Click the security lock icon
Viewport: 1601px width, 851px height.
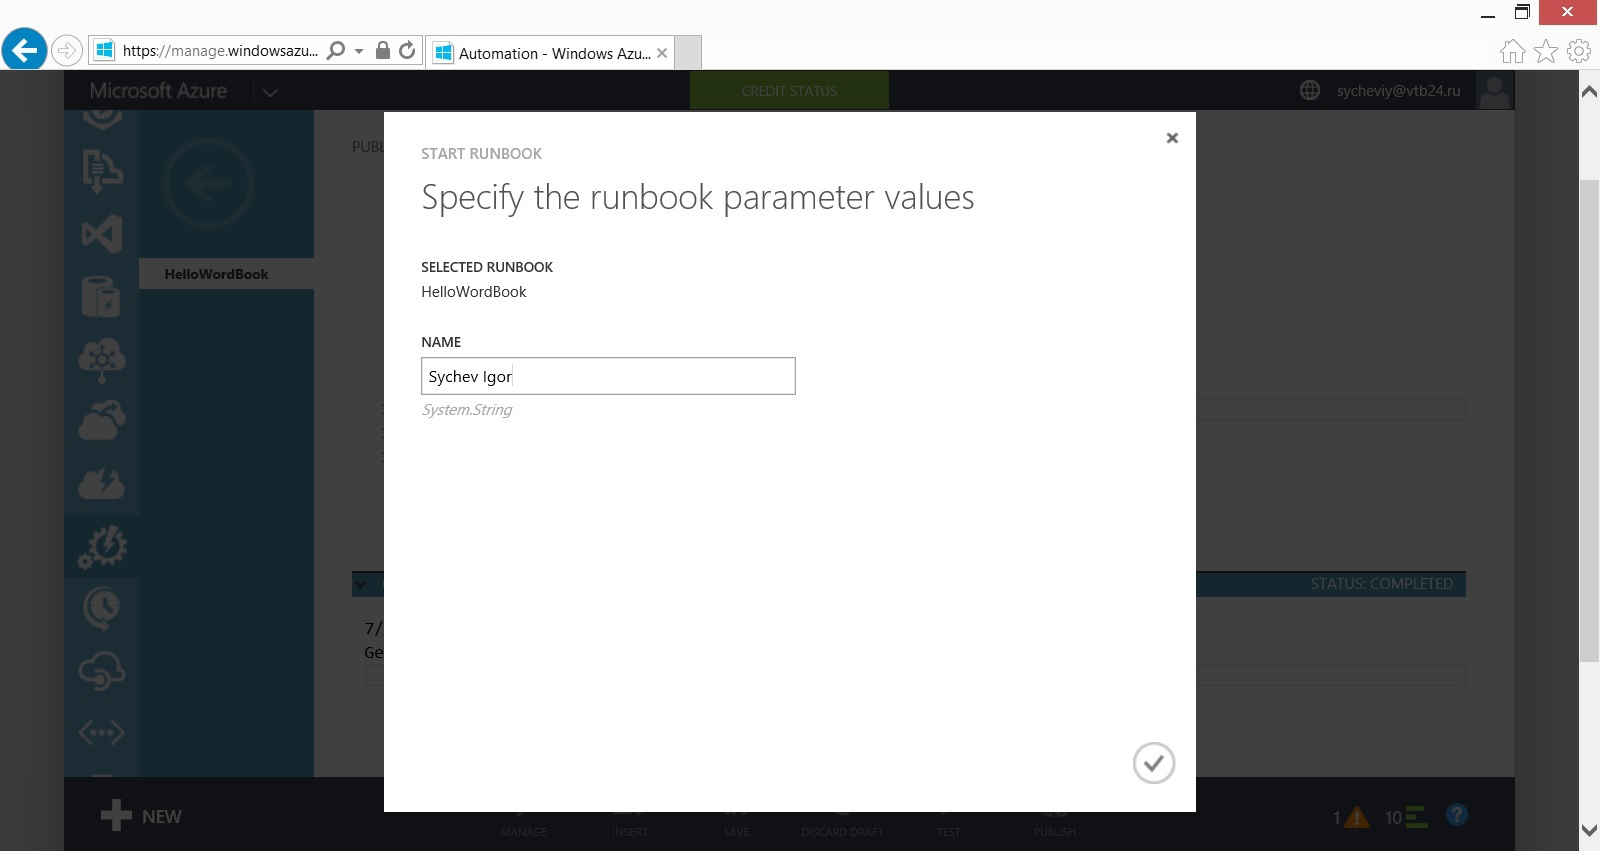click(x=382, y=50)
